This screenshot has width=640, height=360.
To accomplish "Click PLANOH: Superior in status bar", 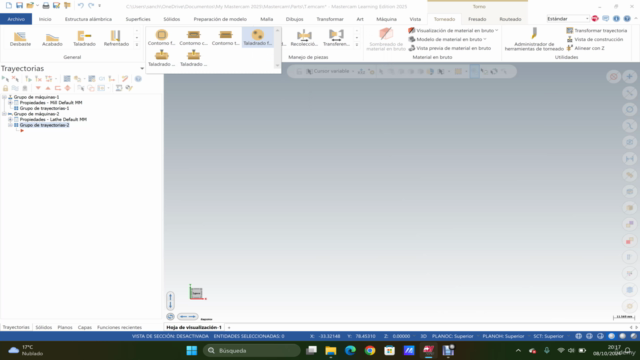I will 503,336.
